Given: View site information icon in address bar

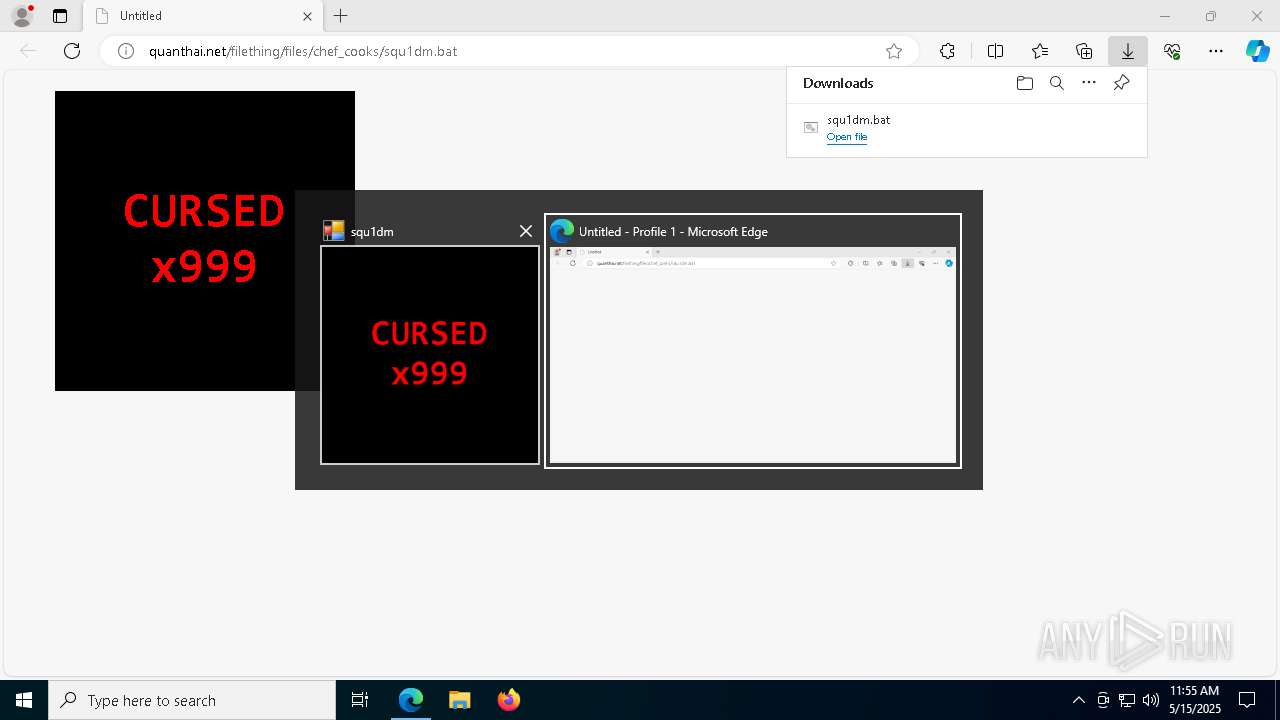Looking at the screenshot, I should point(126,51).
